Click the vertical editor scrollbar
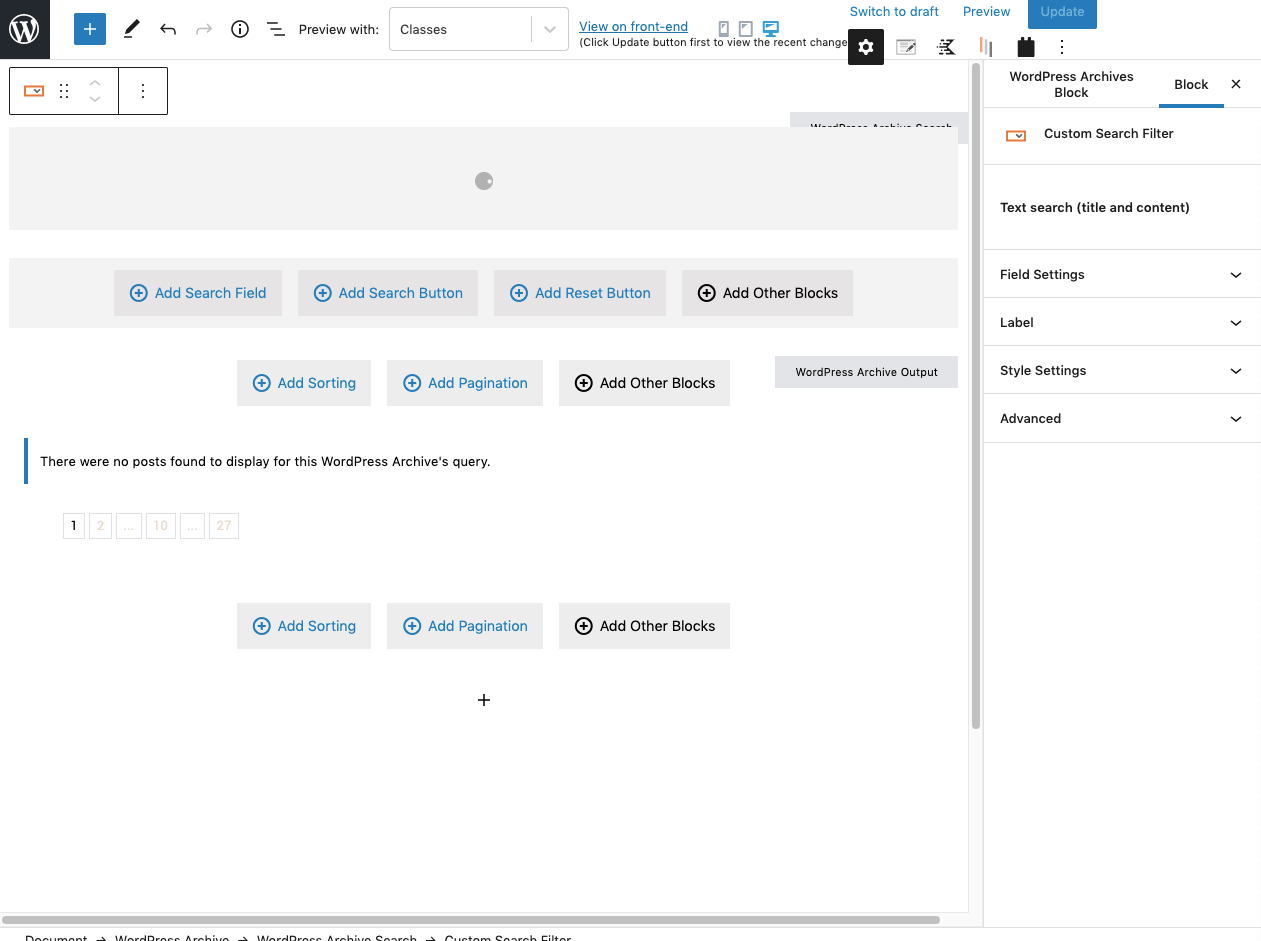The image size is (1261, 941). (x=975, y=395)
